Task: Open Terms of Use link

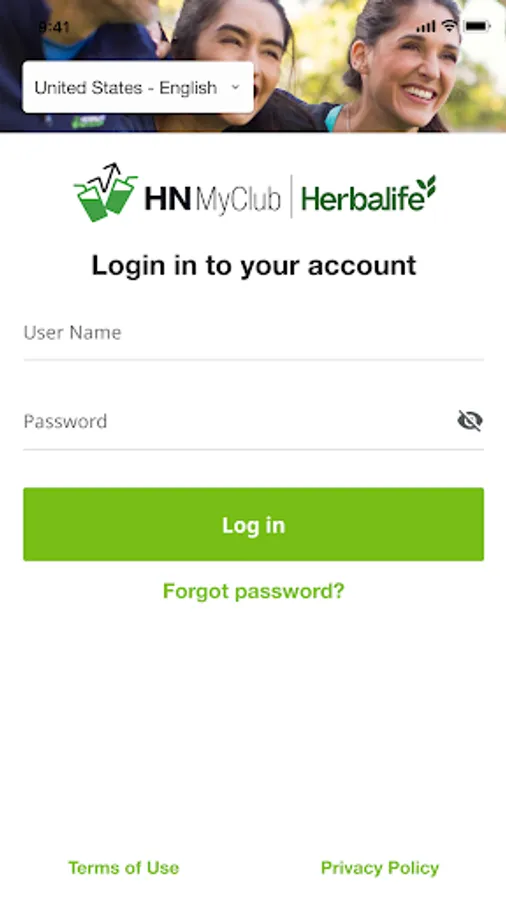Action: 123,867
